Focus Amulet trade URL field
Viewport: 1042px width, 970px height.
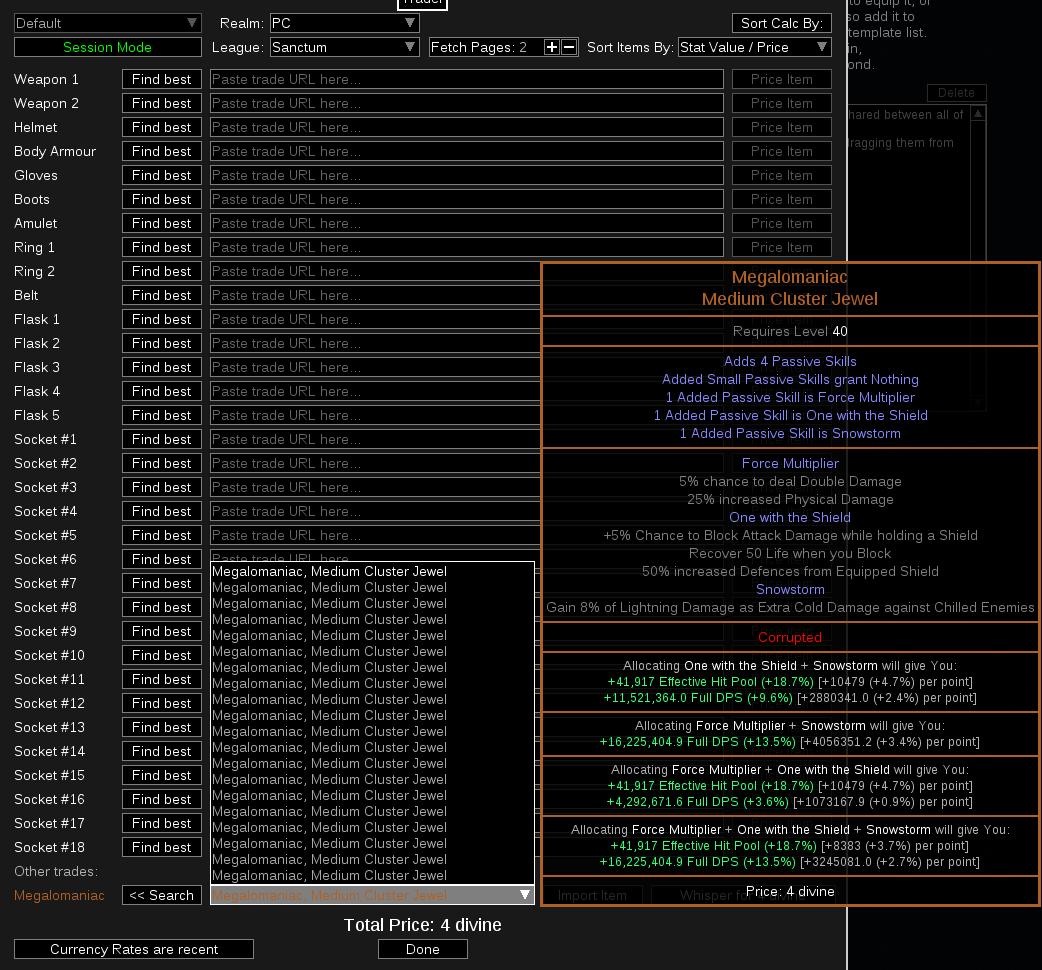click(x=467, y=223)
